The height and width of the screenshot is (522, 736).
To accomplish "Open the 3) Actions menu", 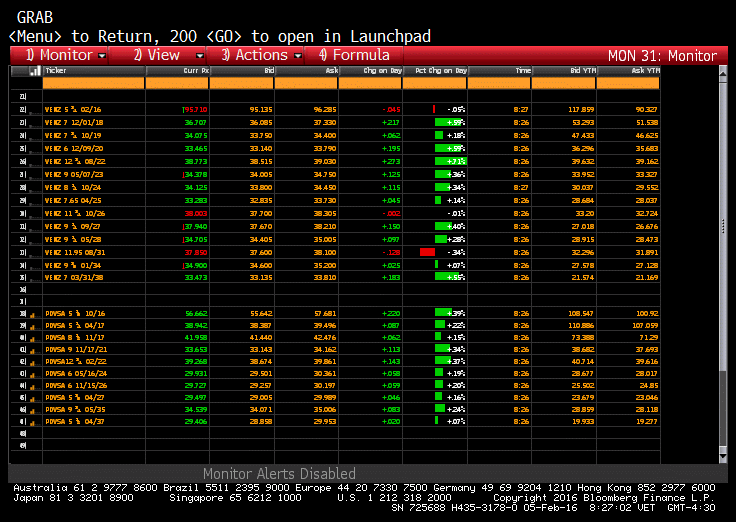I will 255,55.
